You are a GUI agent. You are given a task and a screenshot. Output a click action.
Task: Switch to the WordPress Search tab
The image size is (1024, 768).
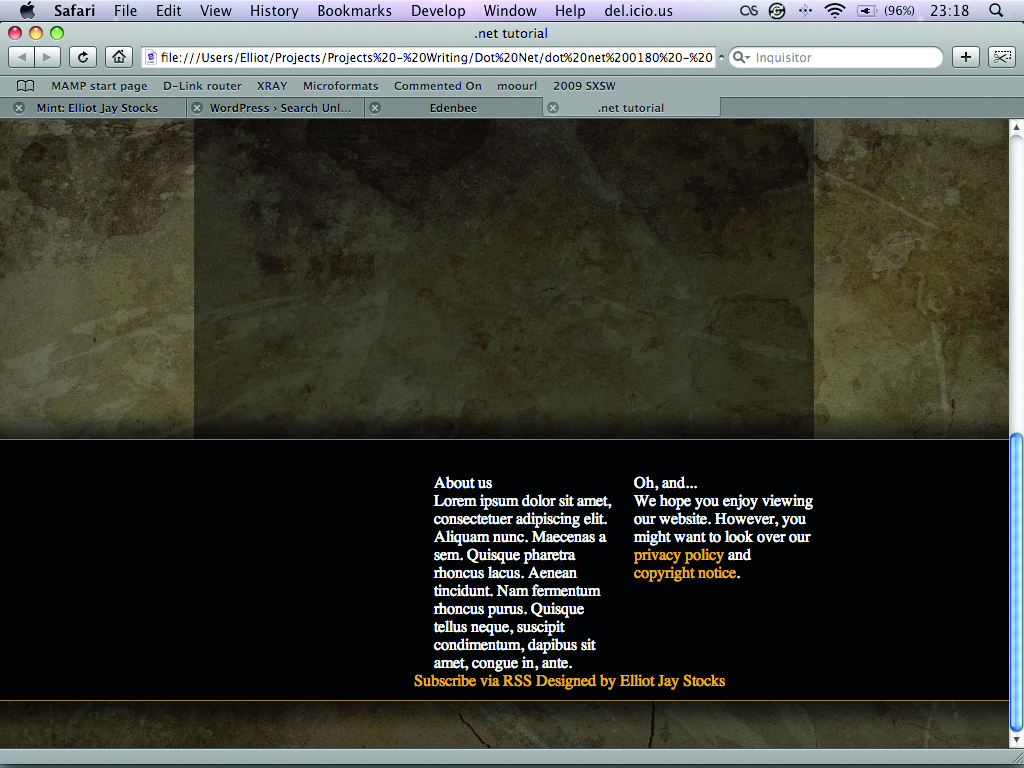(280, 108)
